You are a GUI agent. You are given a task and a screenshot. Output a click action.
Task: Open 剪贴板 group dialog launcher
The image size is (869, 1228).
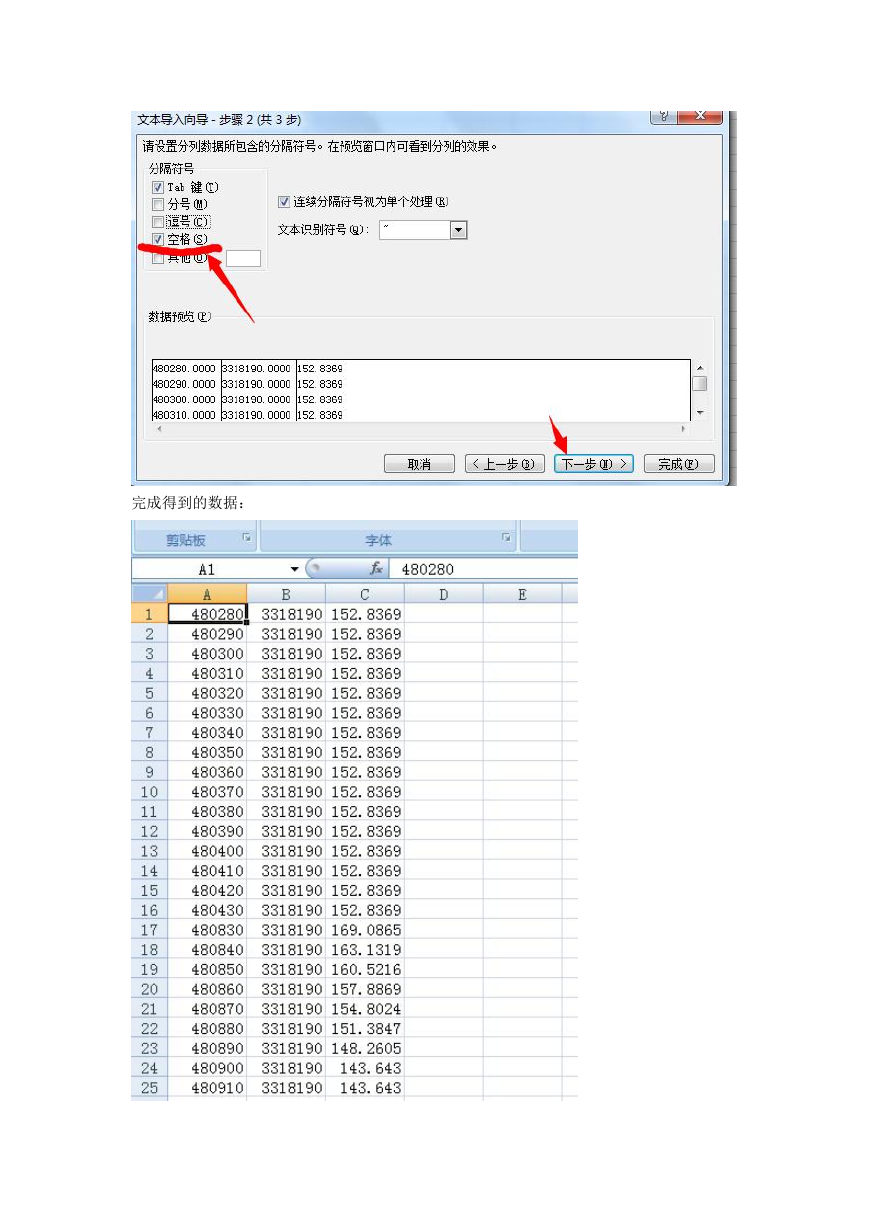coord(246,538)
